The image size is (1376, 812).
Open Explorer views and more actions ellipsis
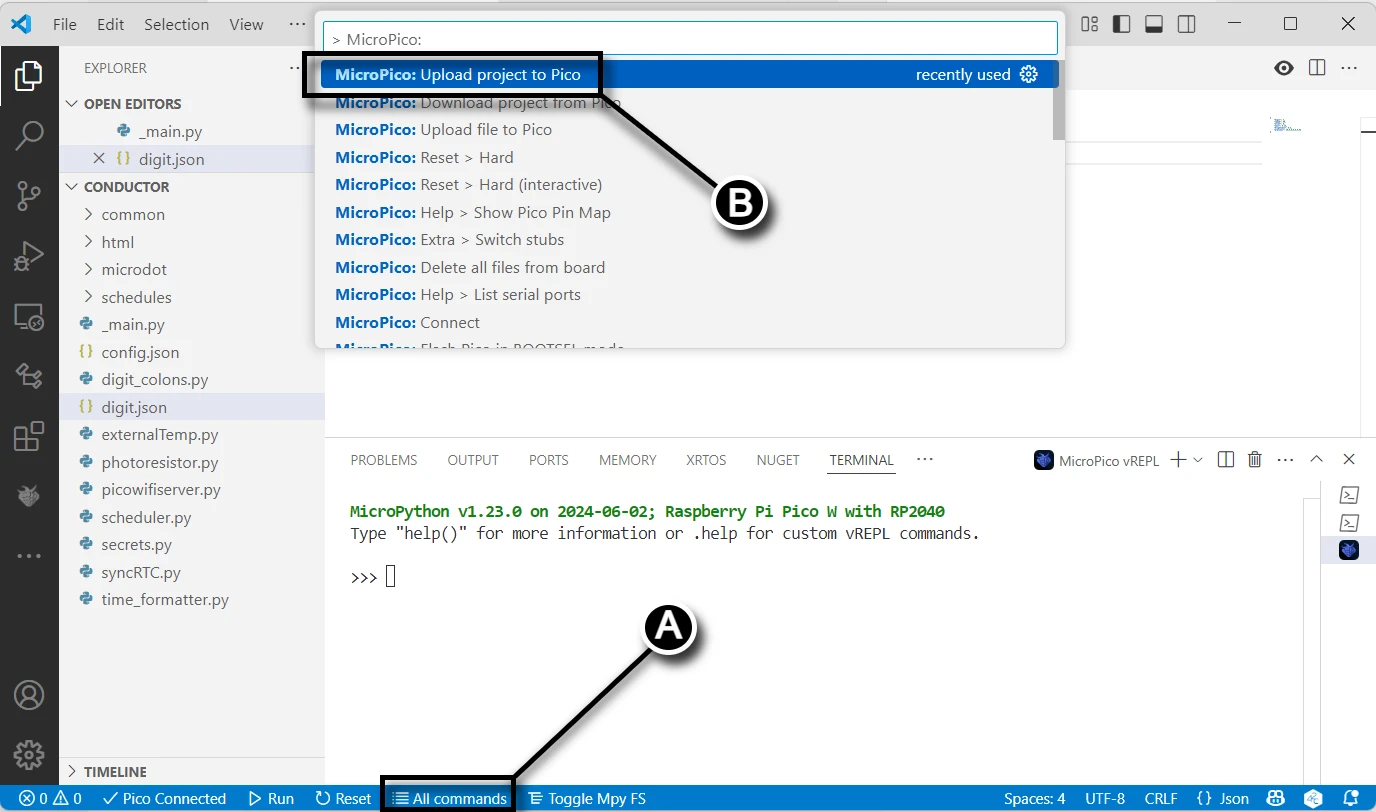click(295, 68)
